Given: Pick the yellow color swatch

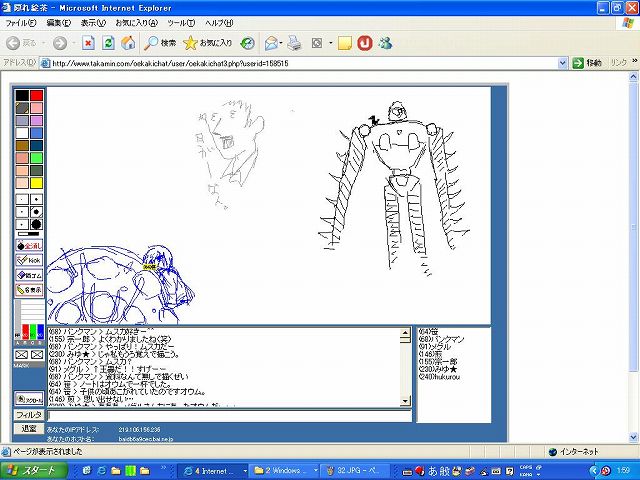Looking at the screenshot, I should coord(36,183).
